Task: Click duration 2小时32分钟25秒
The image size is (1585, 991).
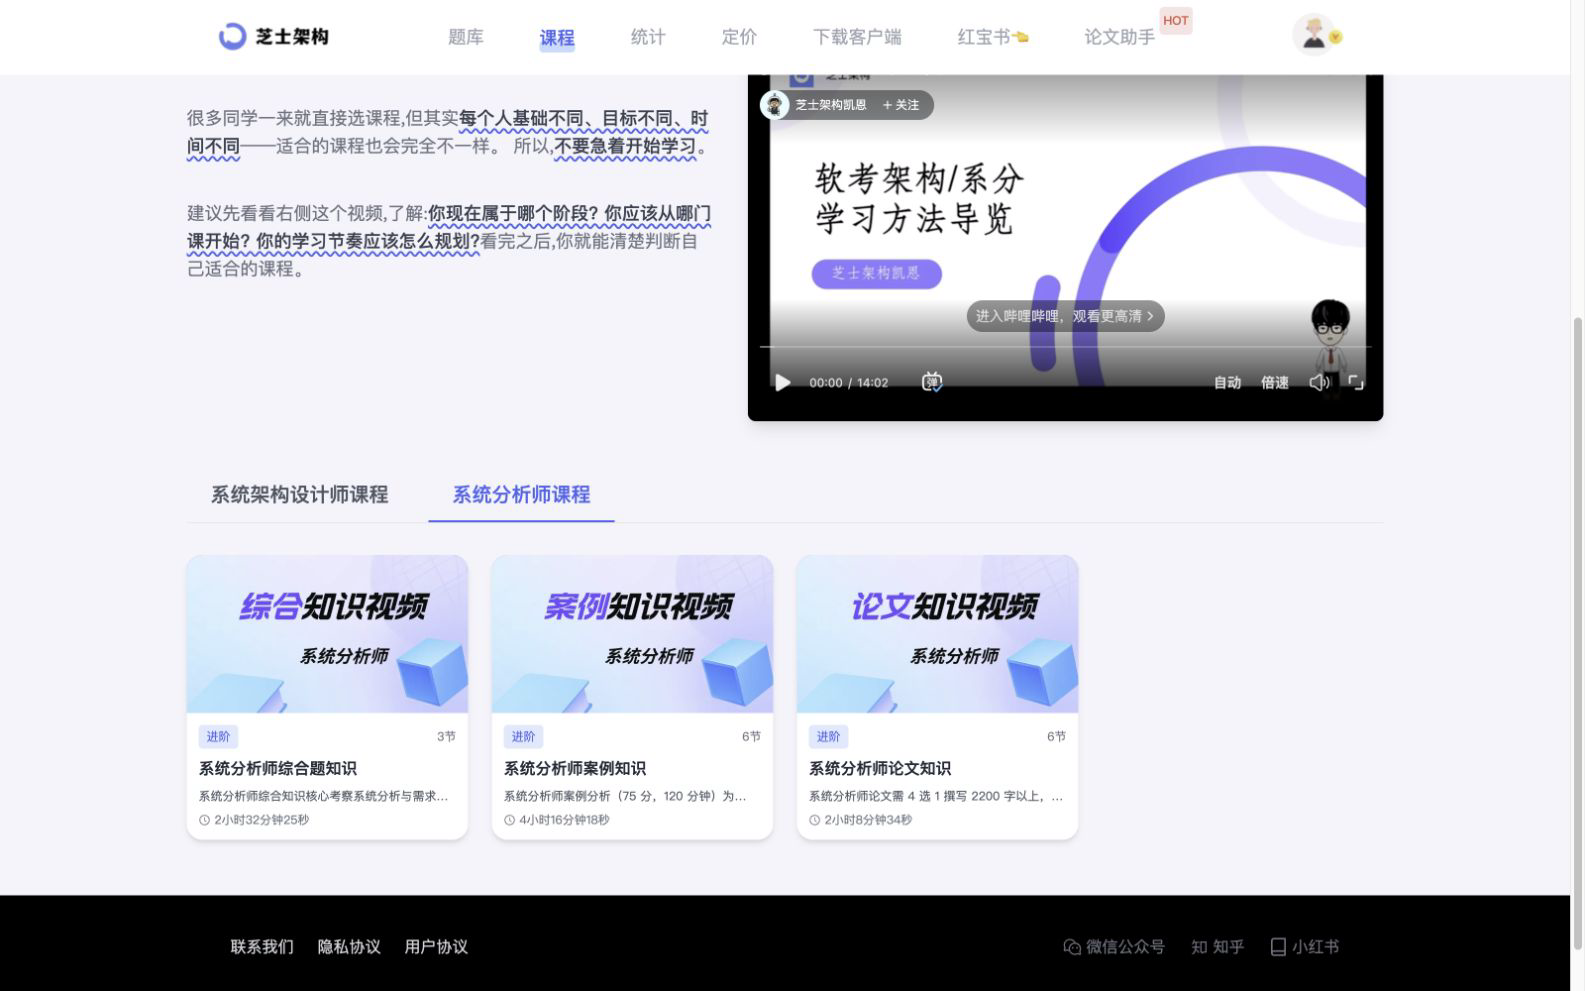Action: tap(261, 820)
